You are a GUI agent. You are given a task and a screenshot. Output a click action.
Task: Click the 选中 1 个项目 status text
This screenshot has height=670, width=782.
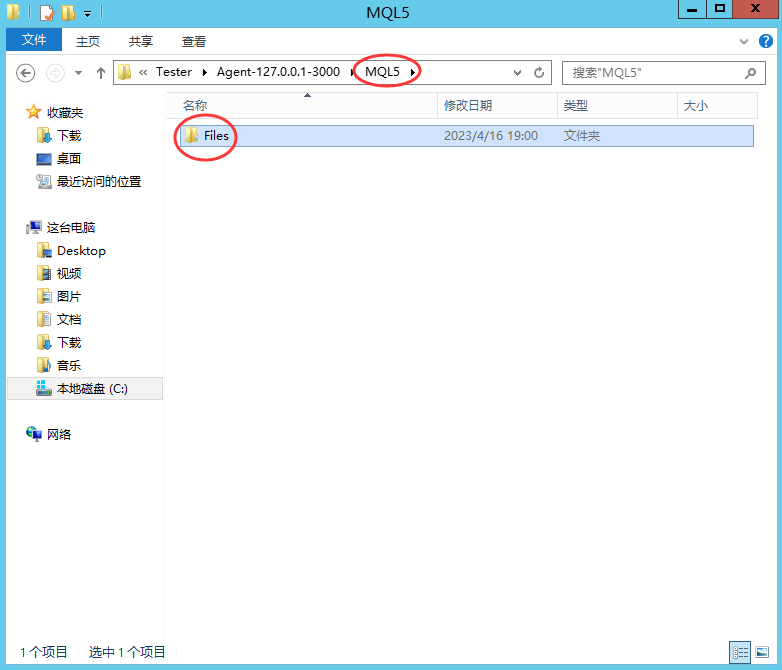coord(127,652)
